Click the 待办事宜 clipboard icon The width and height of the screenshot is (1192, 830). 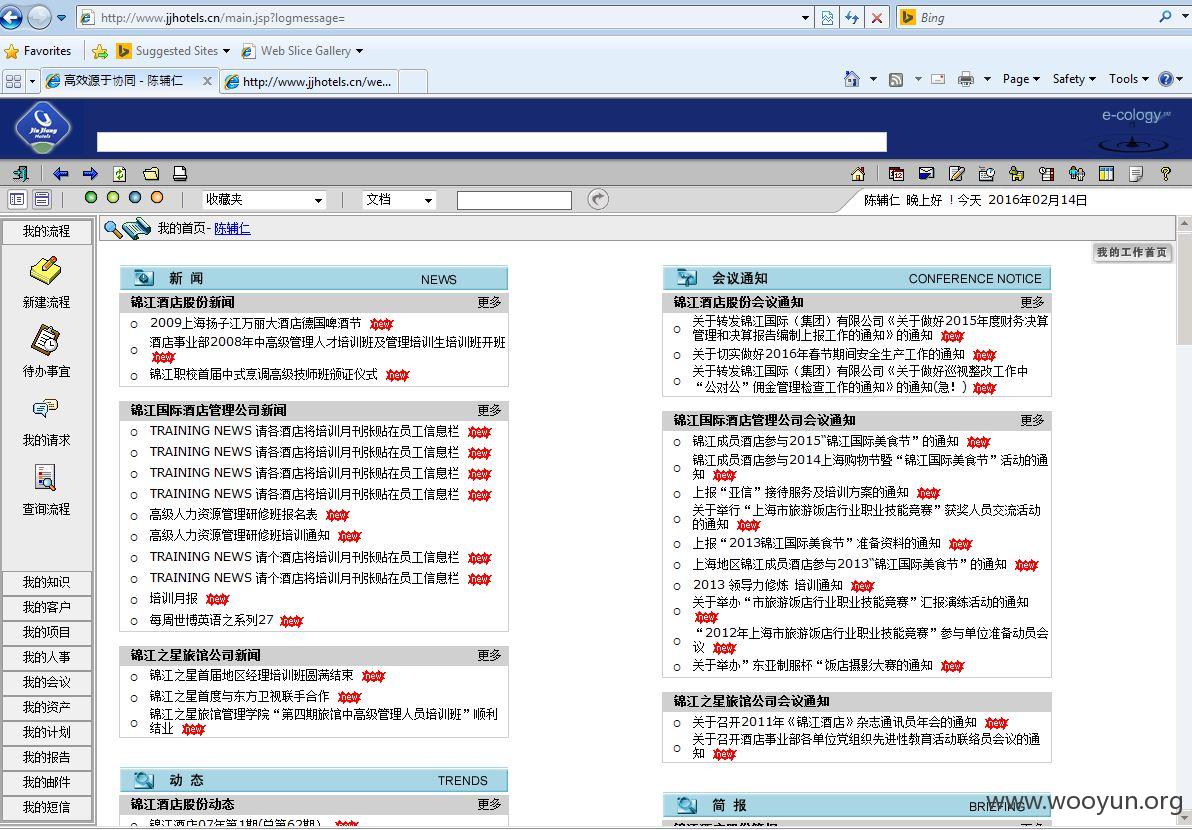(x=46, y=340)
